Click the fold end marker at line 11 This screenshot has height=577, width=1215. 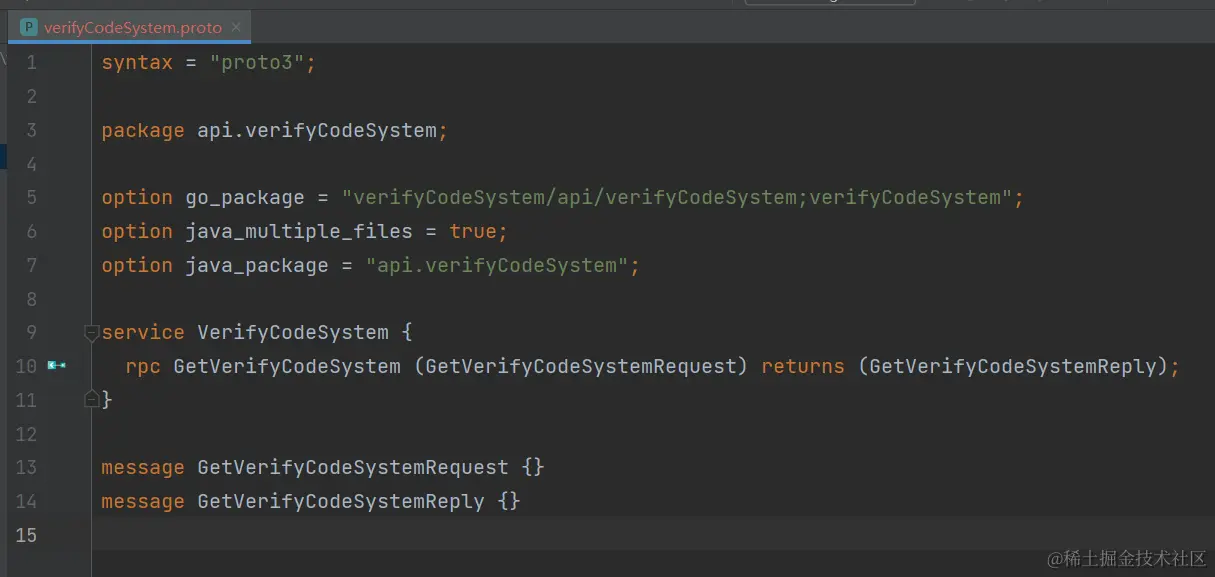point(92,399)
